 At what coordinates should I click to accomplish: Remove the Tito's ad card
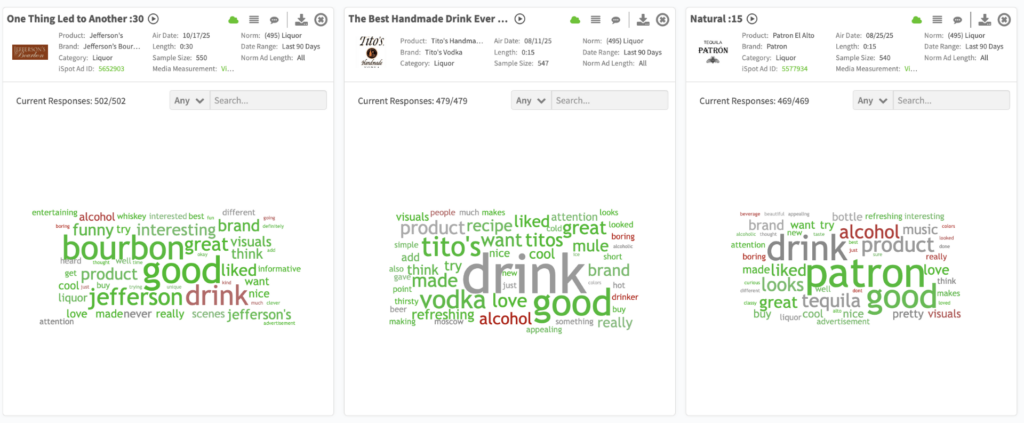pyautogui.click(x=662, y=19)
